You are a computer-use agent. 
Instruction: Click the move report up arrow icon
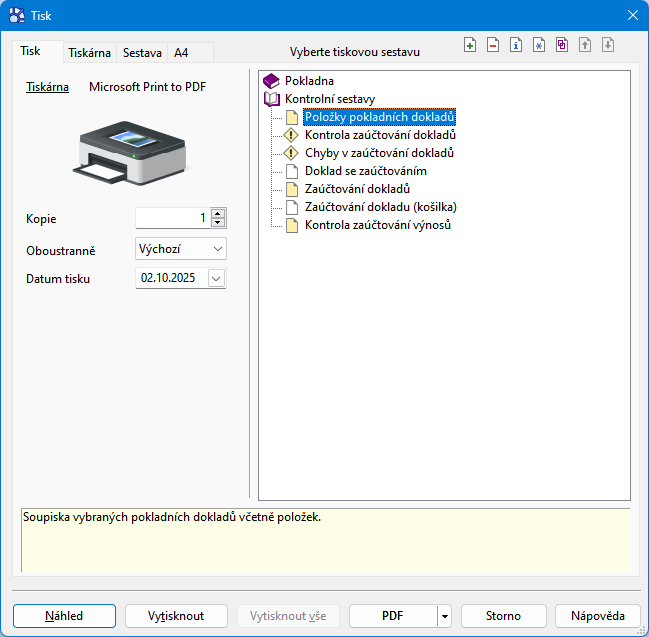[585, 45]
